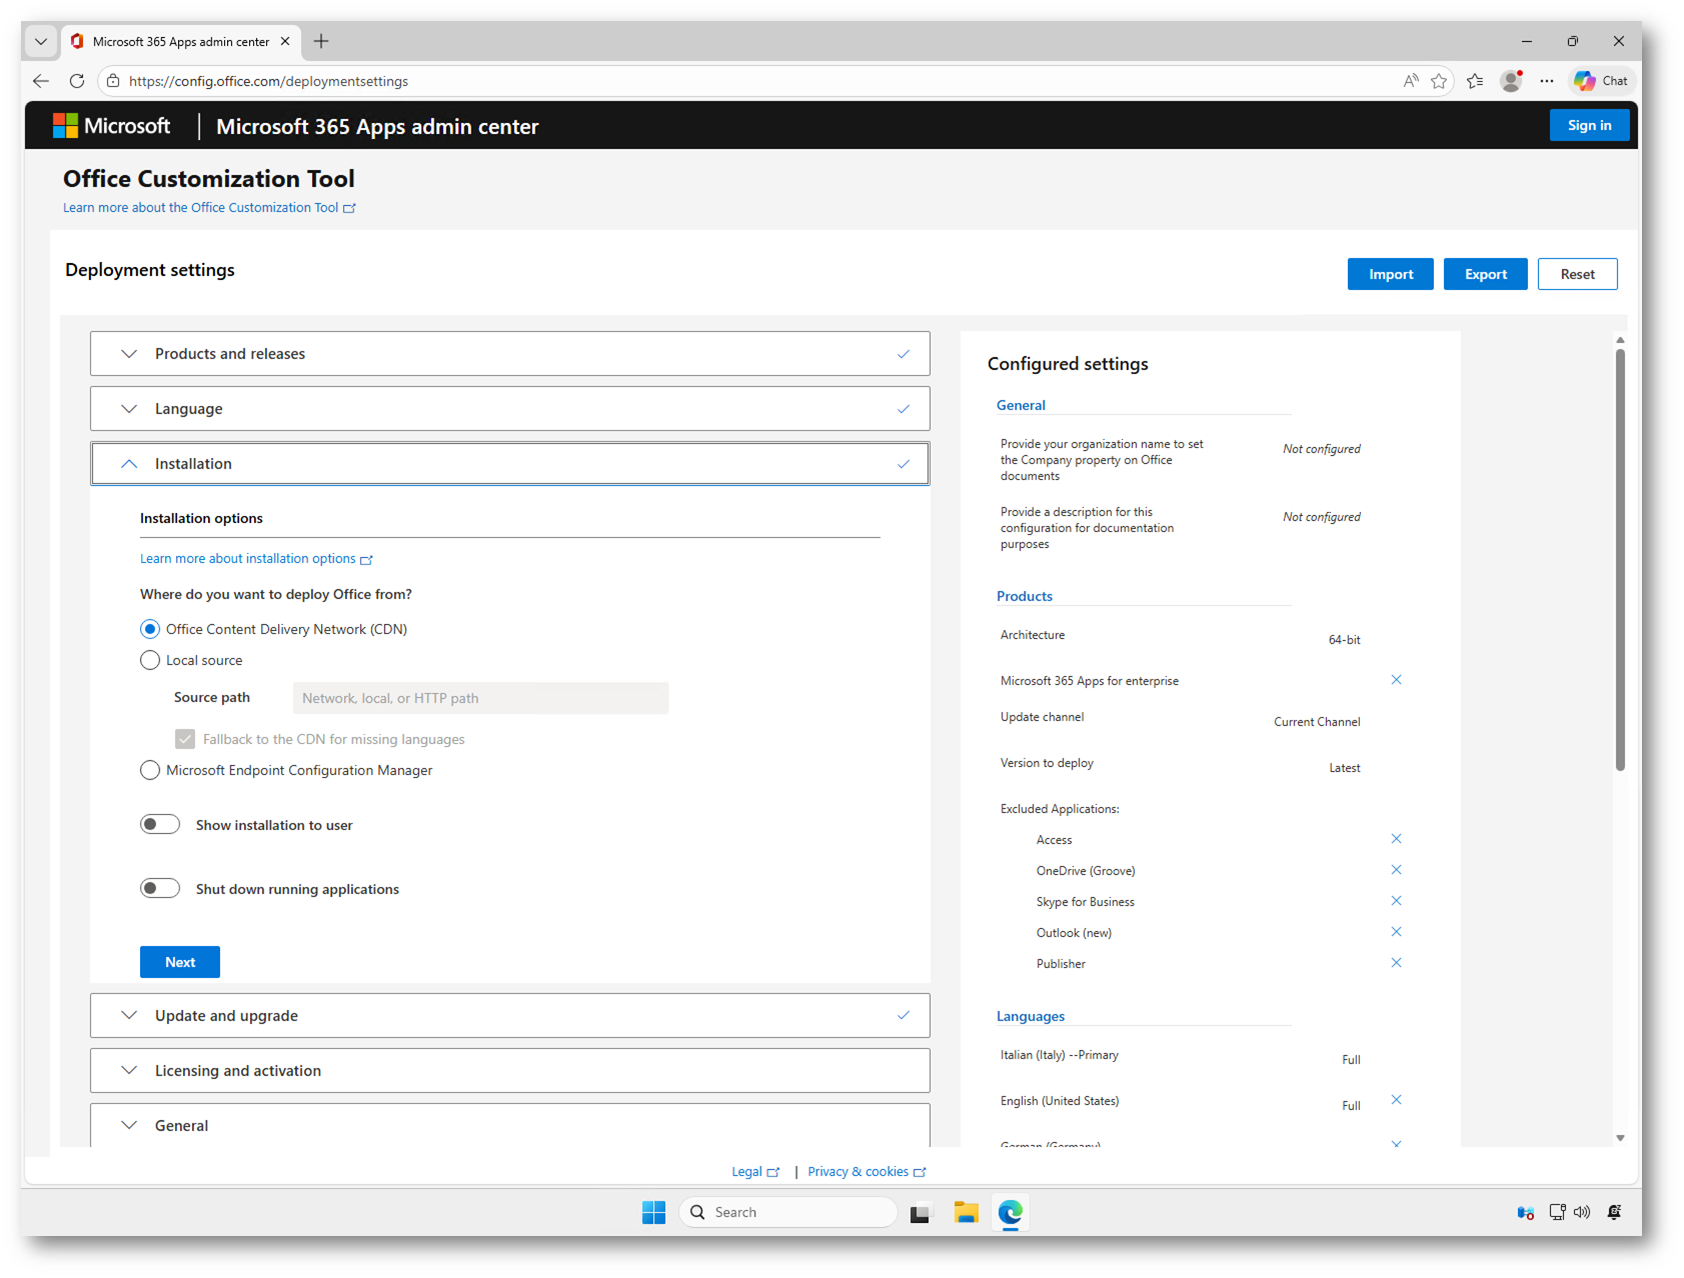Click the Configured settings scrollbar down arrow
This screenshot has height=1278, width=1684.
click(1620, 1138)
